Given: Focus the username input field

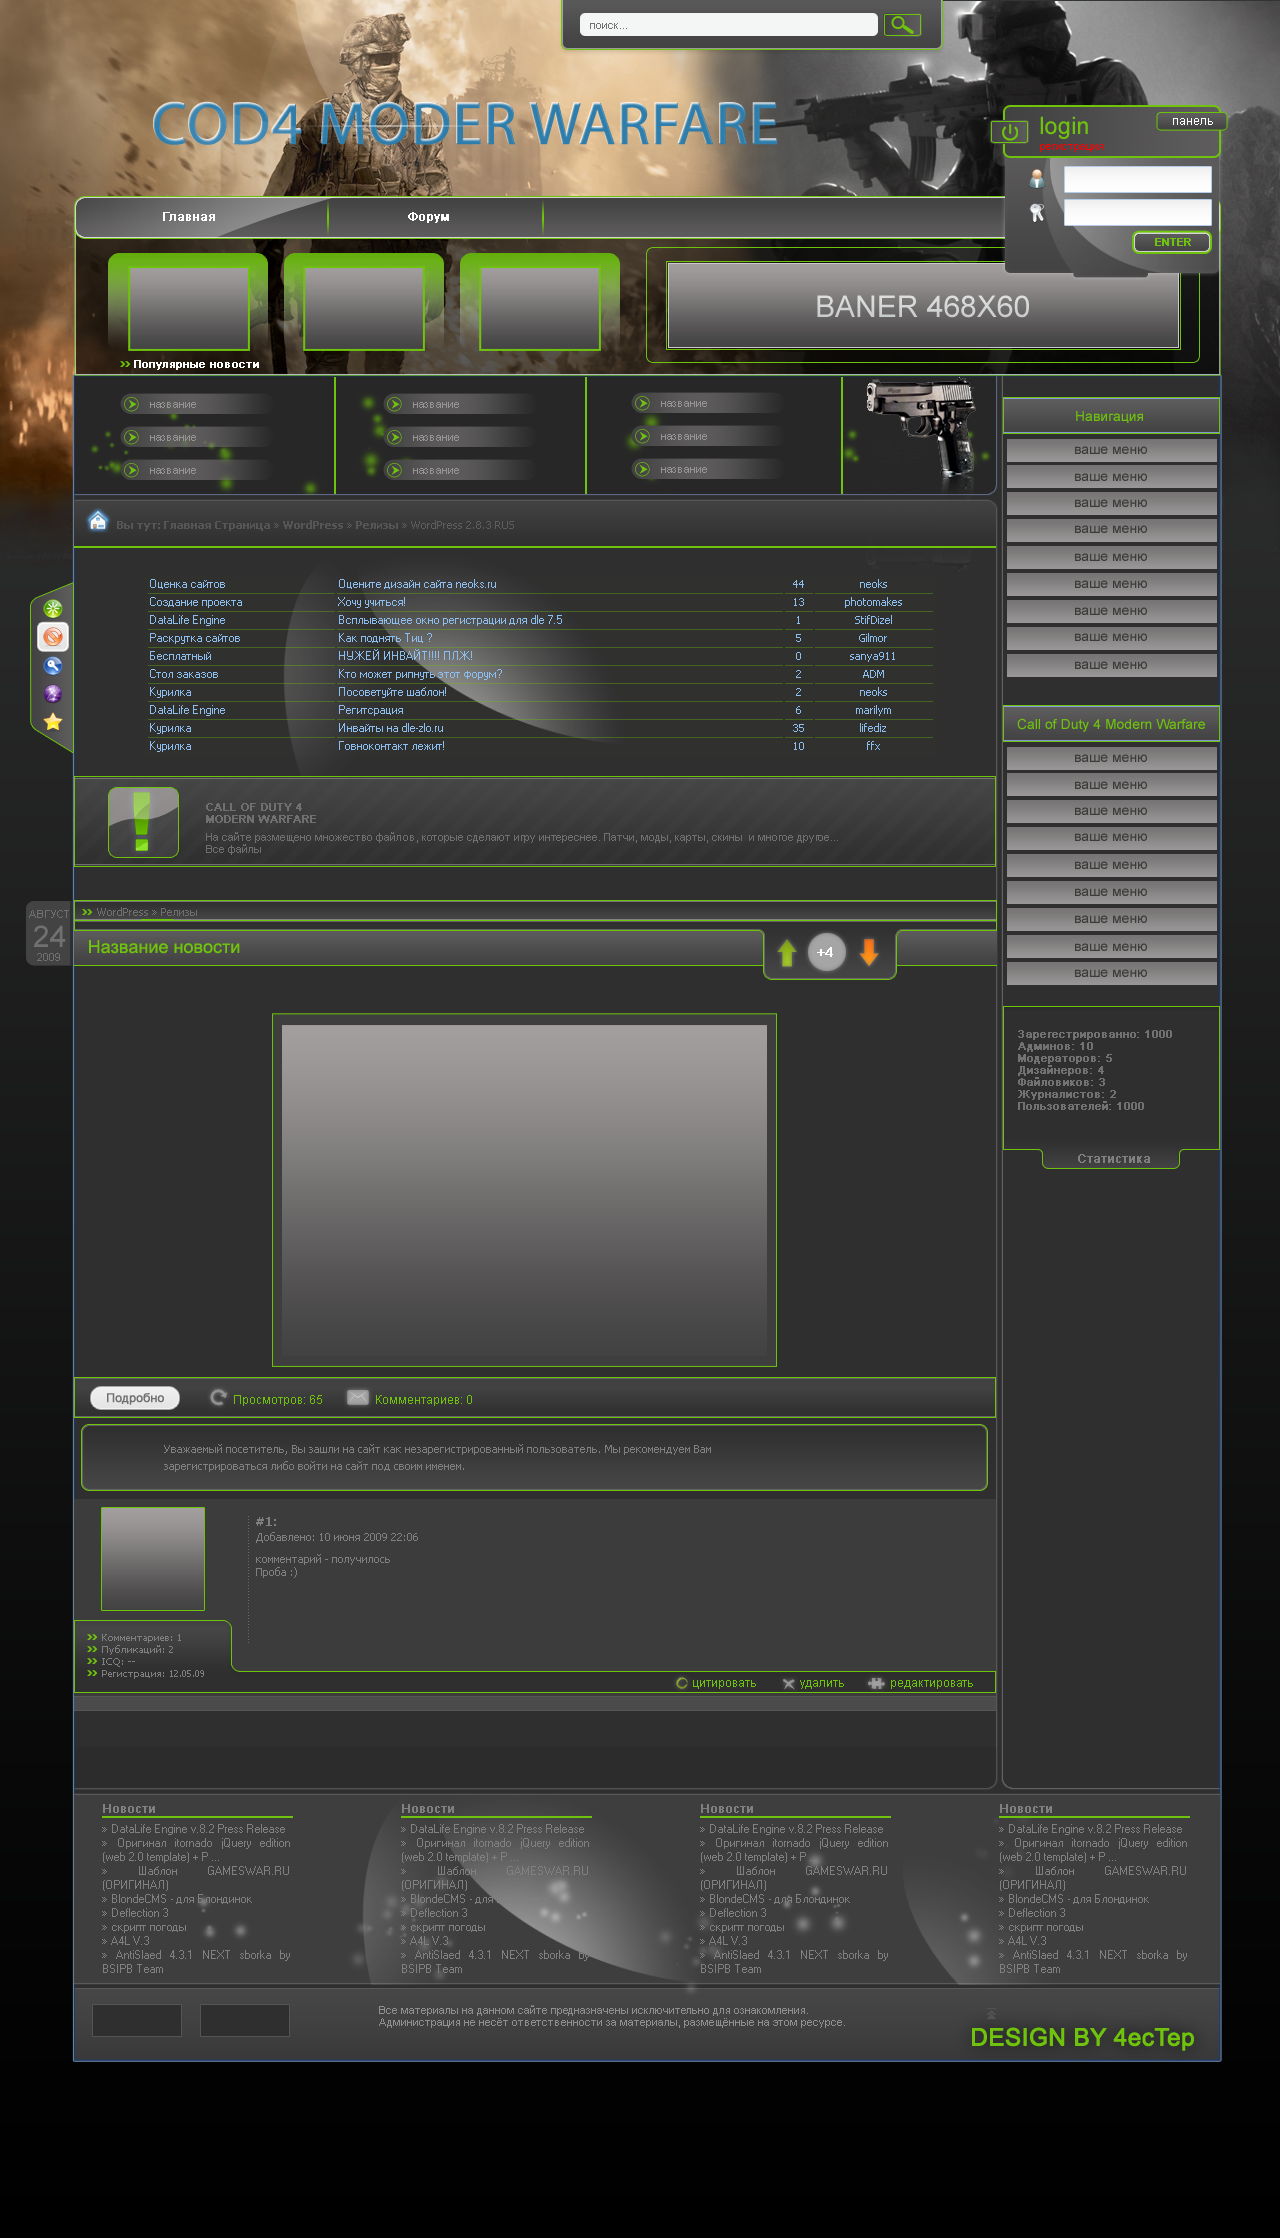Looking at the screenshot, I should tap(1138, 179).
